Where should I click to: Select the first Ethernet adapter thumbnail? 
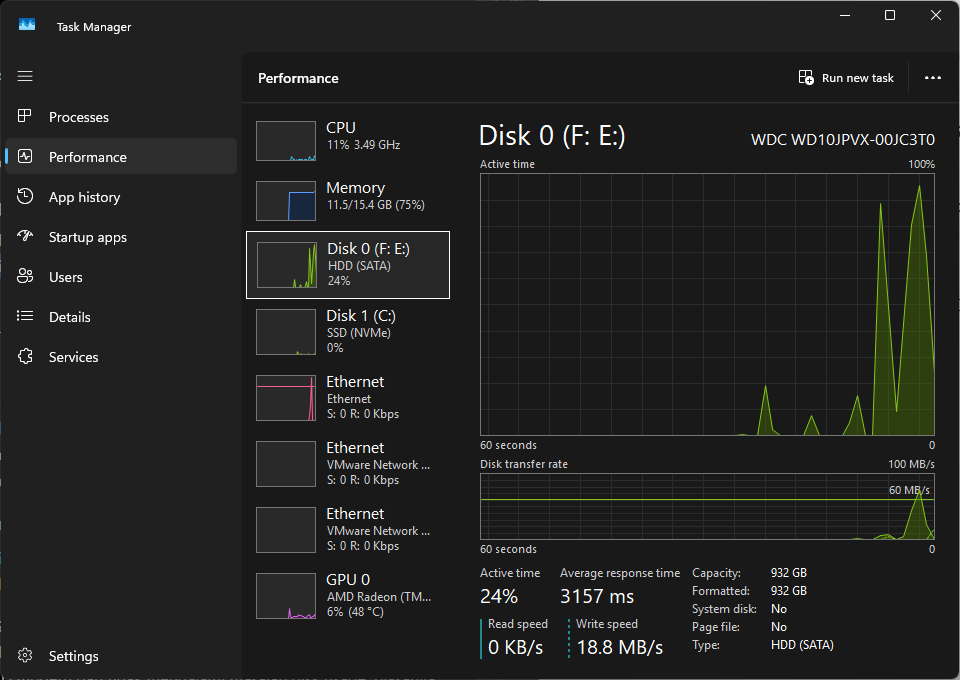pos(286,398)
